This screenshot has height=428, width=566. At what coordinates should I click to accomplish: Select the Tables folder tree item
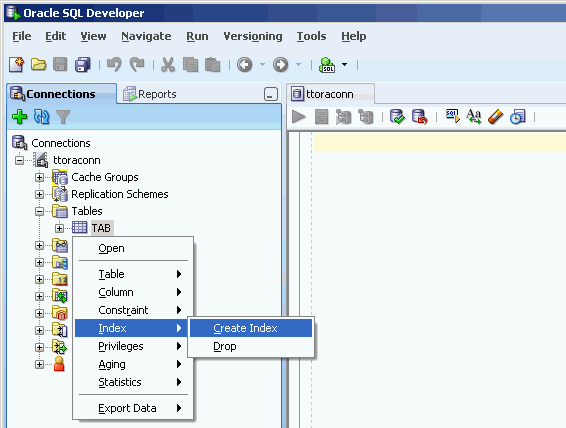click(87, 211)
